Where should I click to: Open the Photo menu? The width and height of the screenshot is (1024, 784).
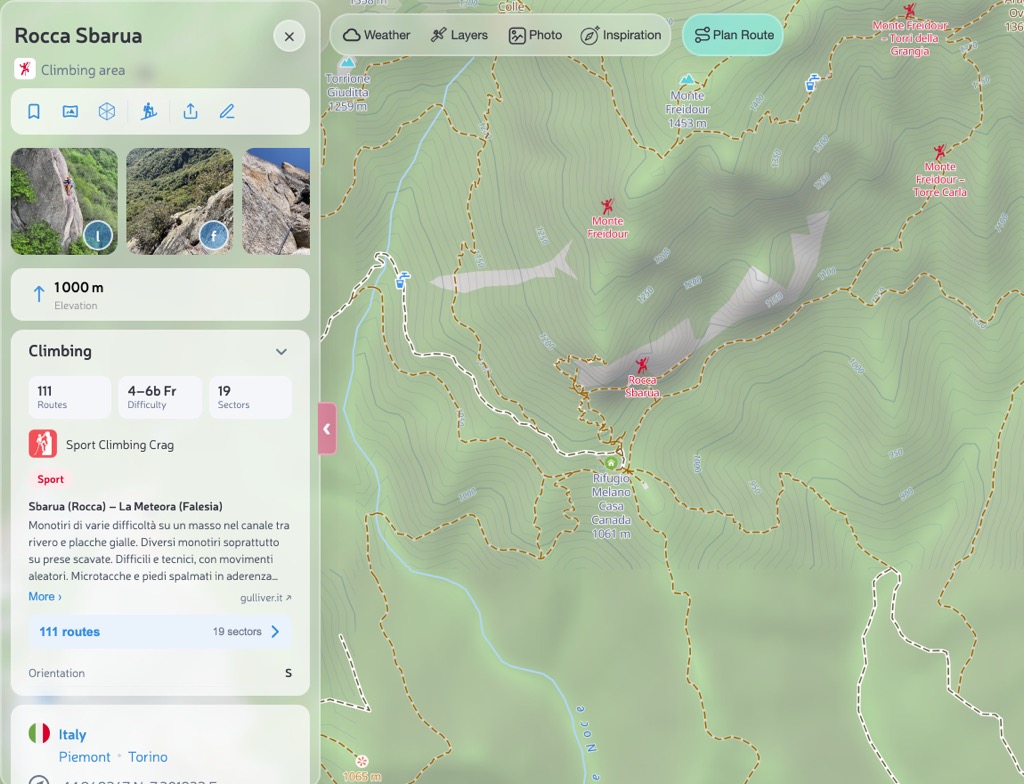[536, 35]
